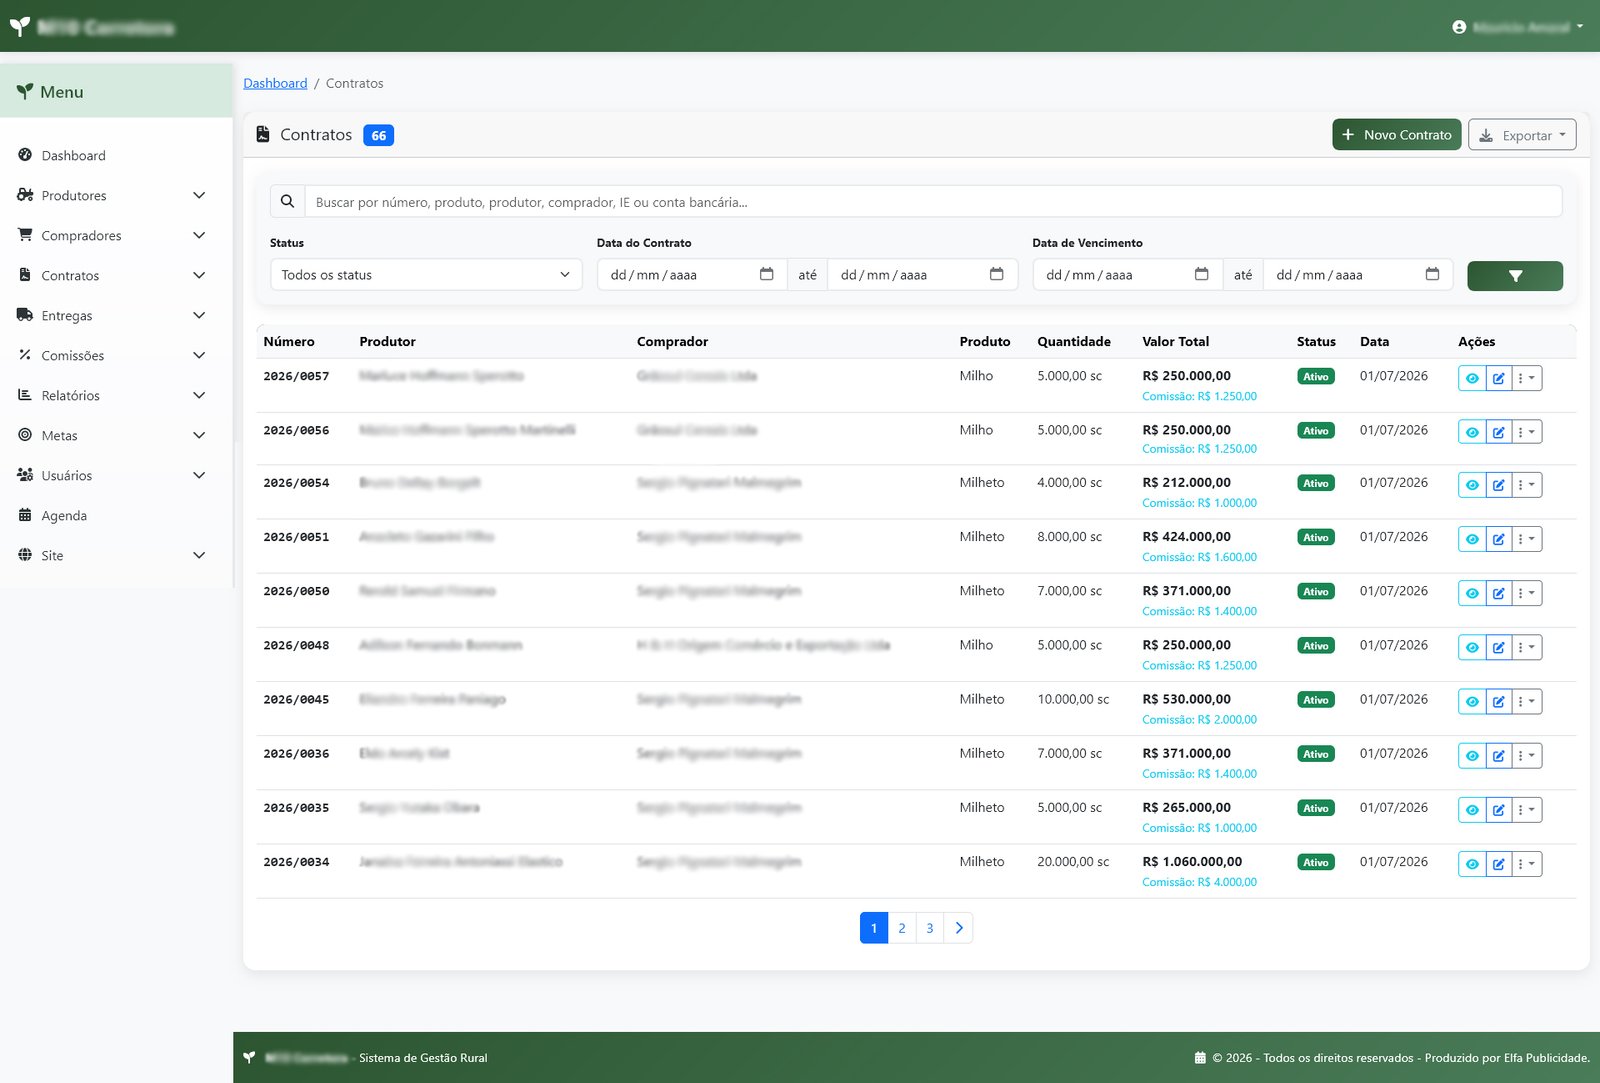The image size is (1600, 1083).
Task: View contract 2026/0057 details eye icon
Action: [x=1472, y=378]
